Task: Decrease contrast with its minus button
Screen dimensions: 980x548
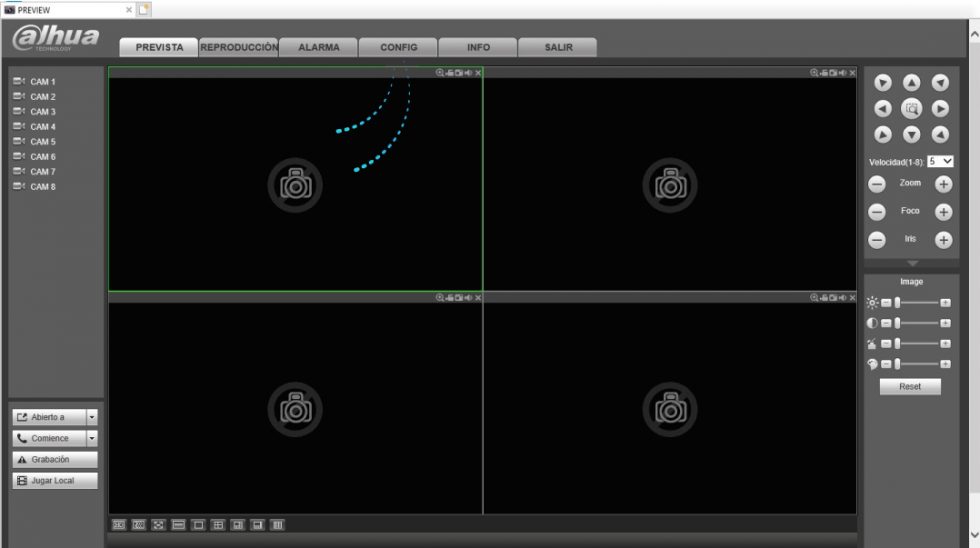Action: 886,323
